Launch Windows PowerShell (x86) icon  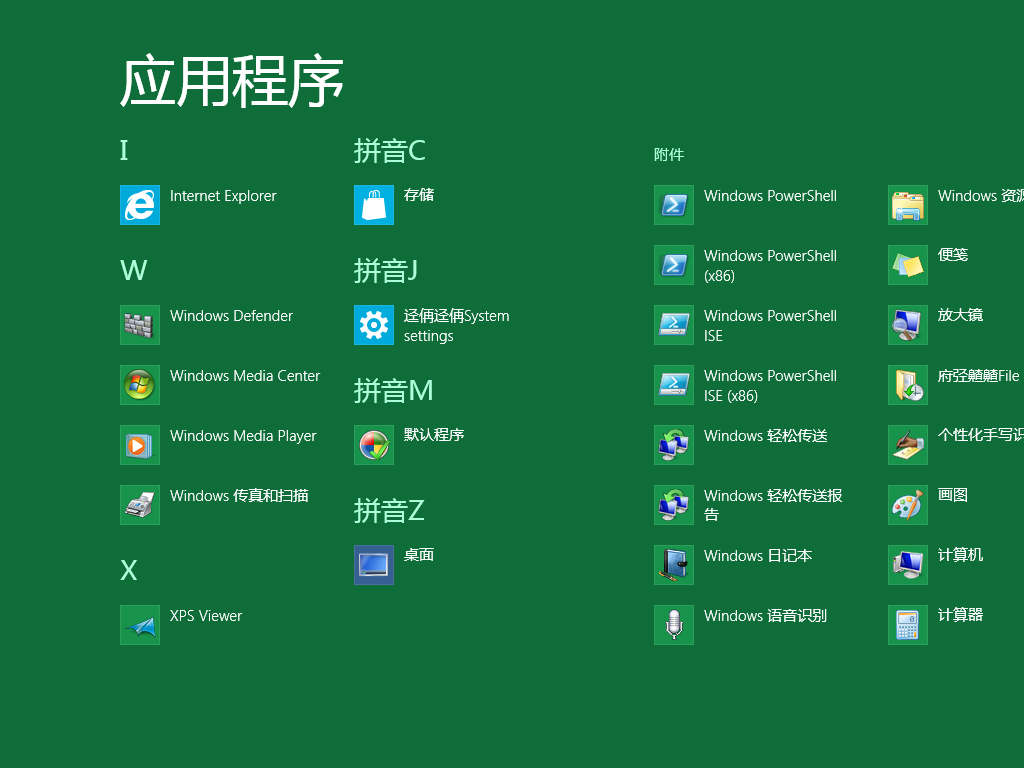(x=674, y=264)
